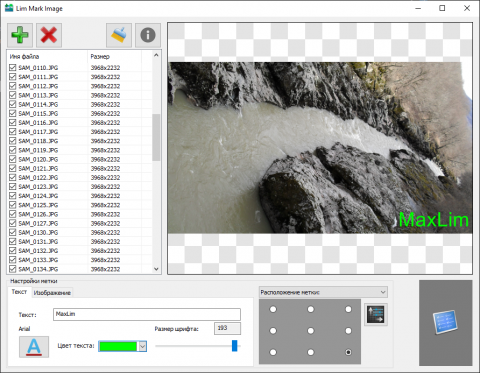Select the top-left mark position radio button
This screenshot has width=480, height=373.
point(273,309)
